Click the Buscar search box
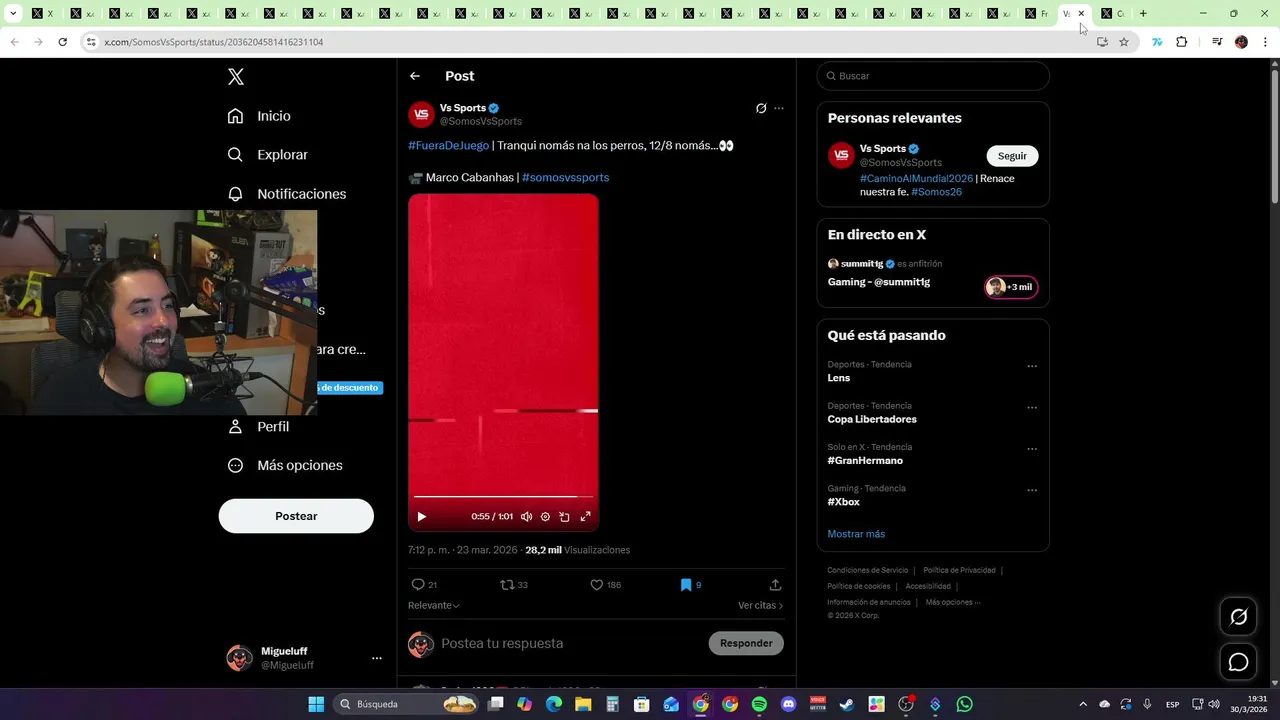1280x720 pixels. click(933, 76)
